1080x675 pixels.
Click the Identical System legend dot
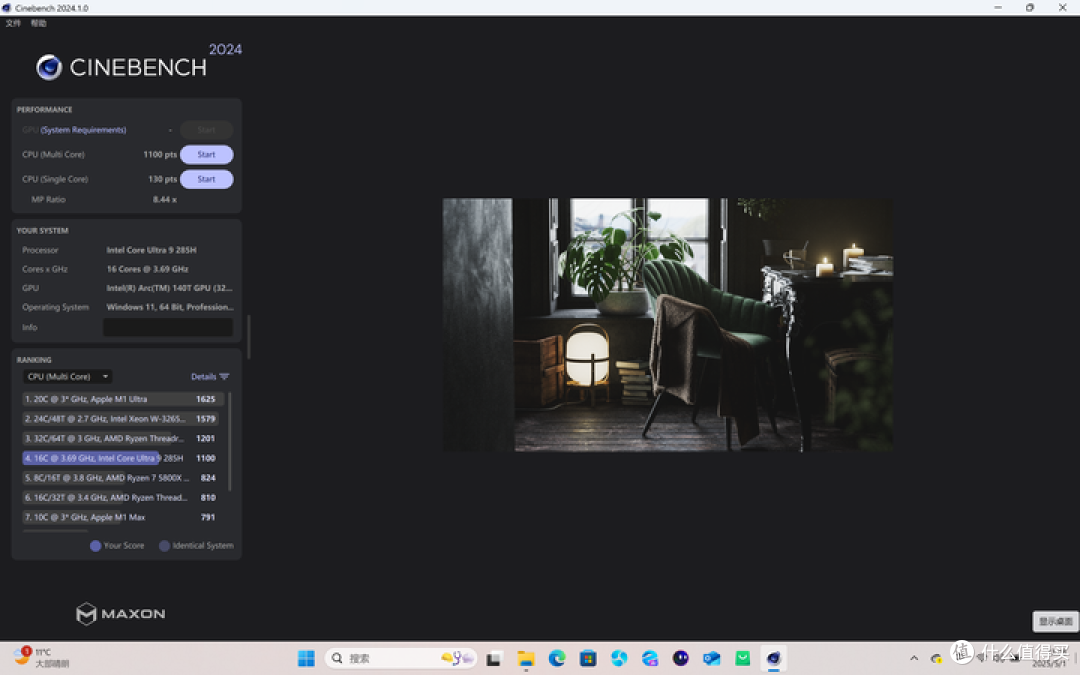164,546
